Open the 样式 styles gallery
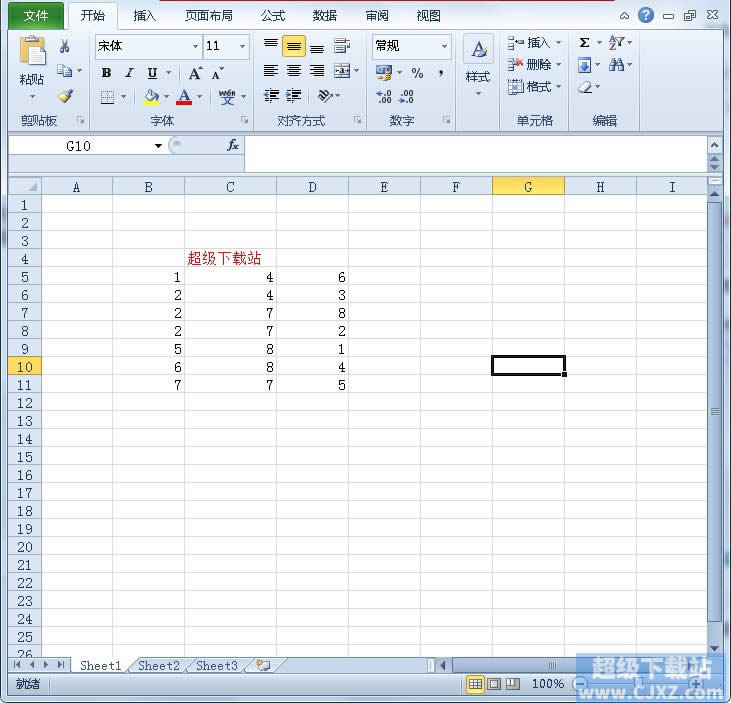 [478, 65]
